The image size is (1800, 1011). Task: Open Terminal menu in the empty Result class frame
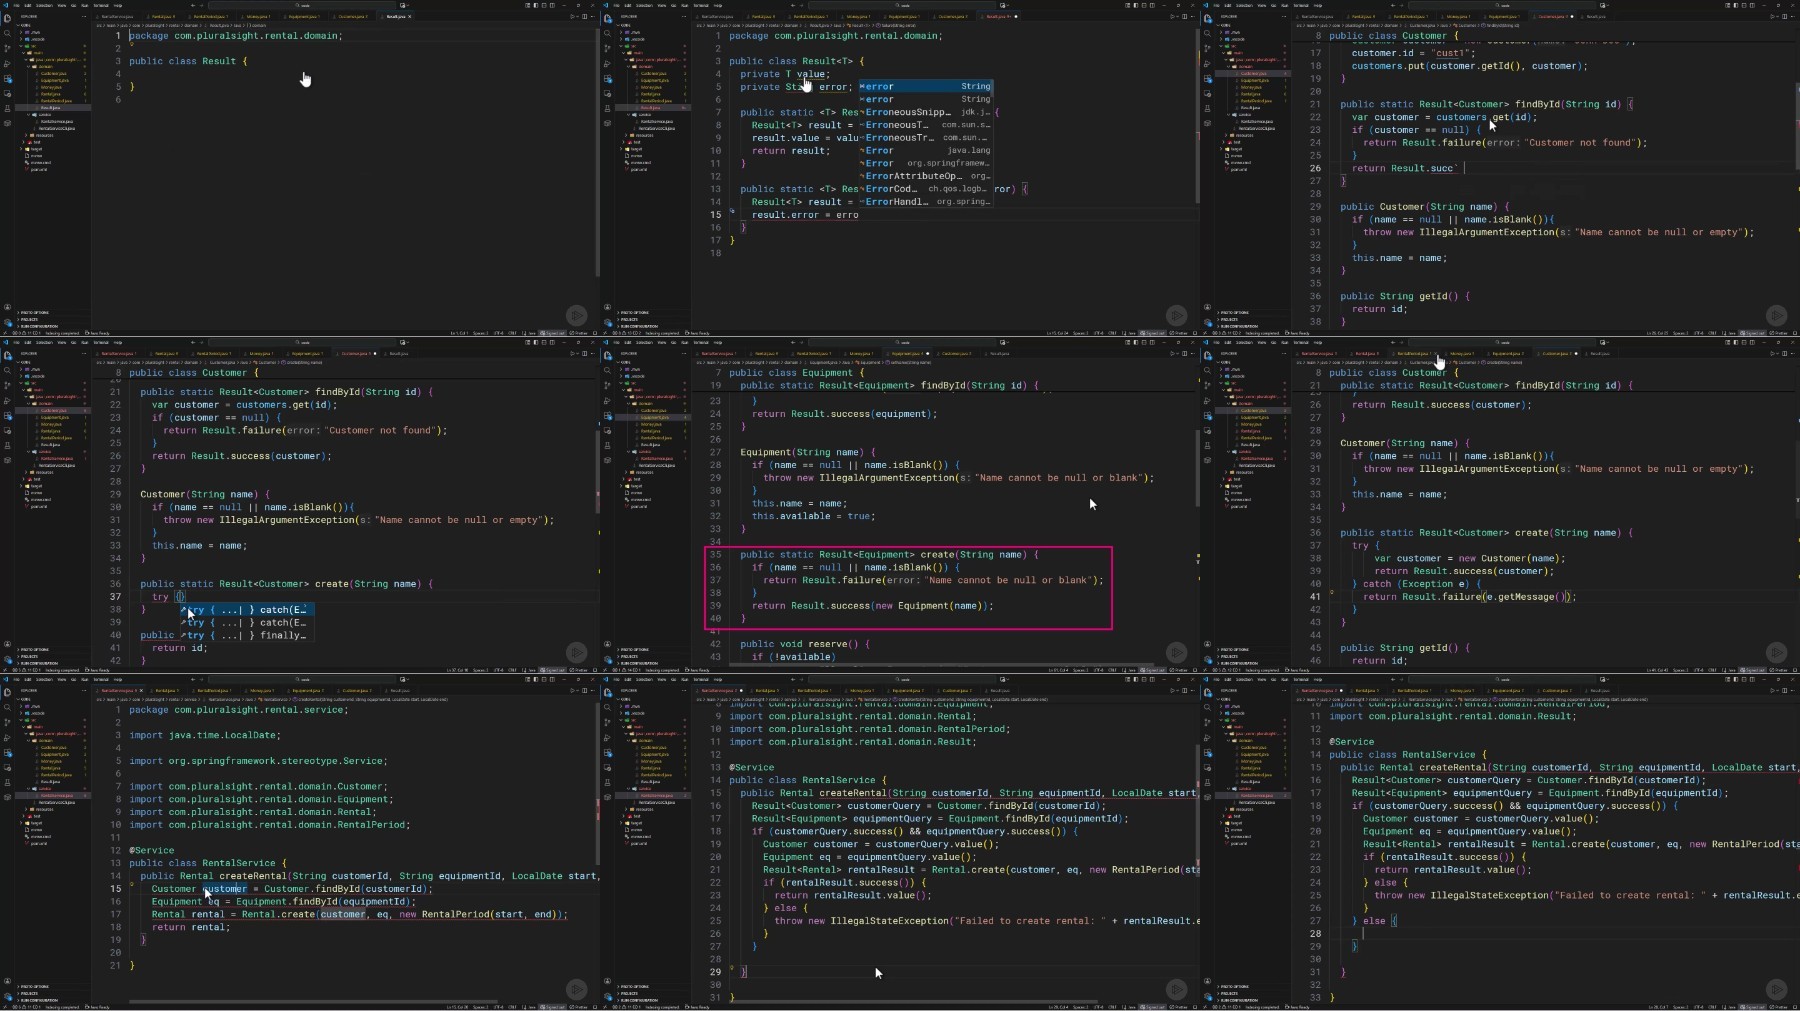[101, 5]
